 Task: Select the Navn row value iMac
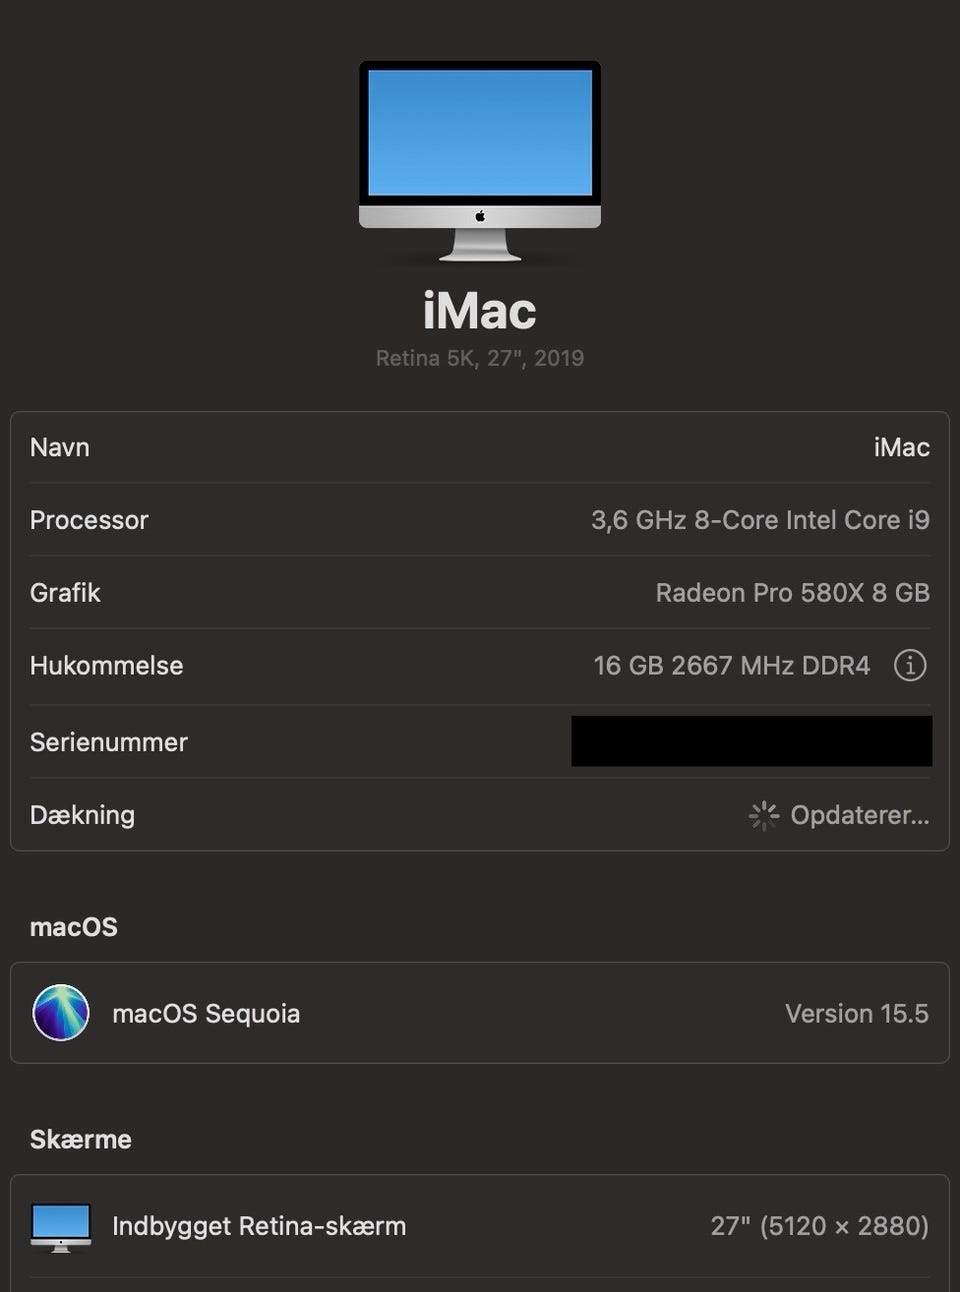coord(901,447)
